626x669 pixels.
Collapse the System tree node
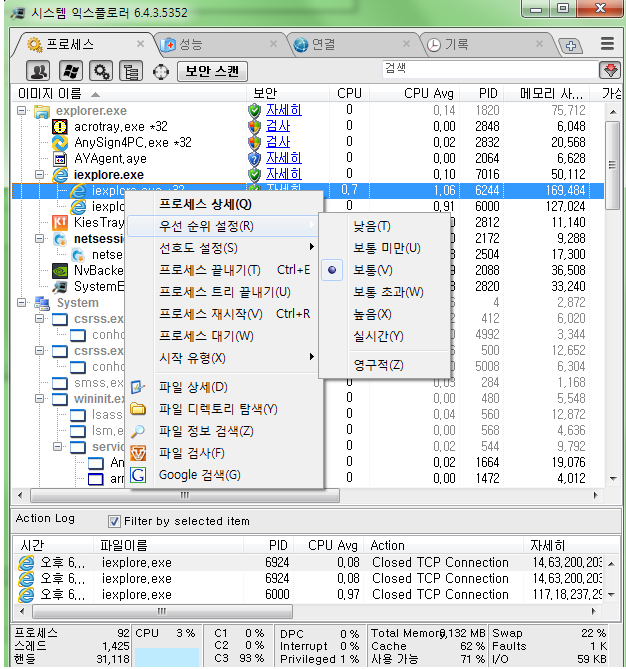click(x=21, y=303)
